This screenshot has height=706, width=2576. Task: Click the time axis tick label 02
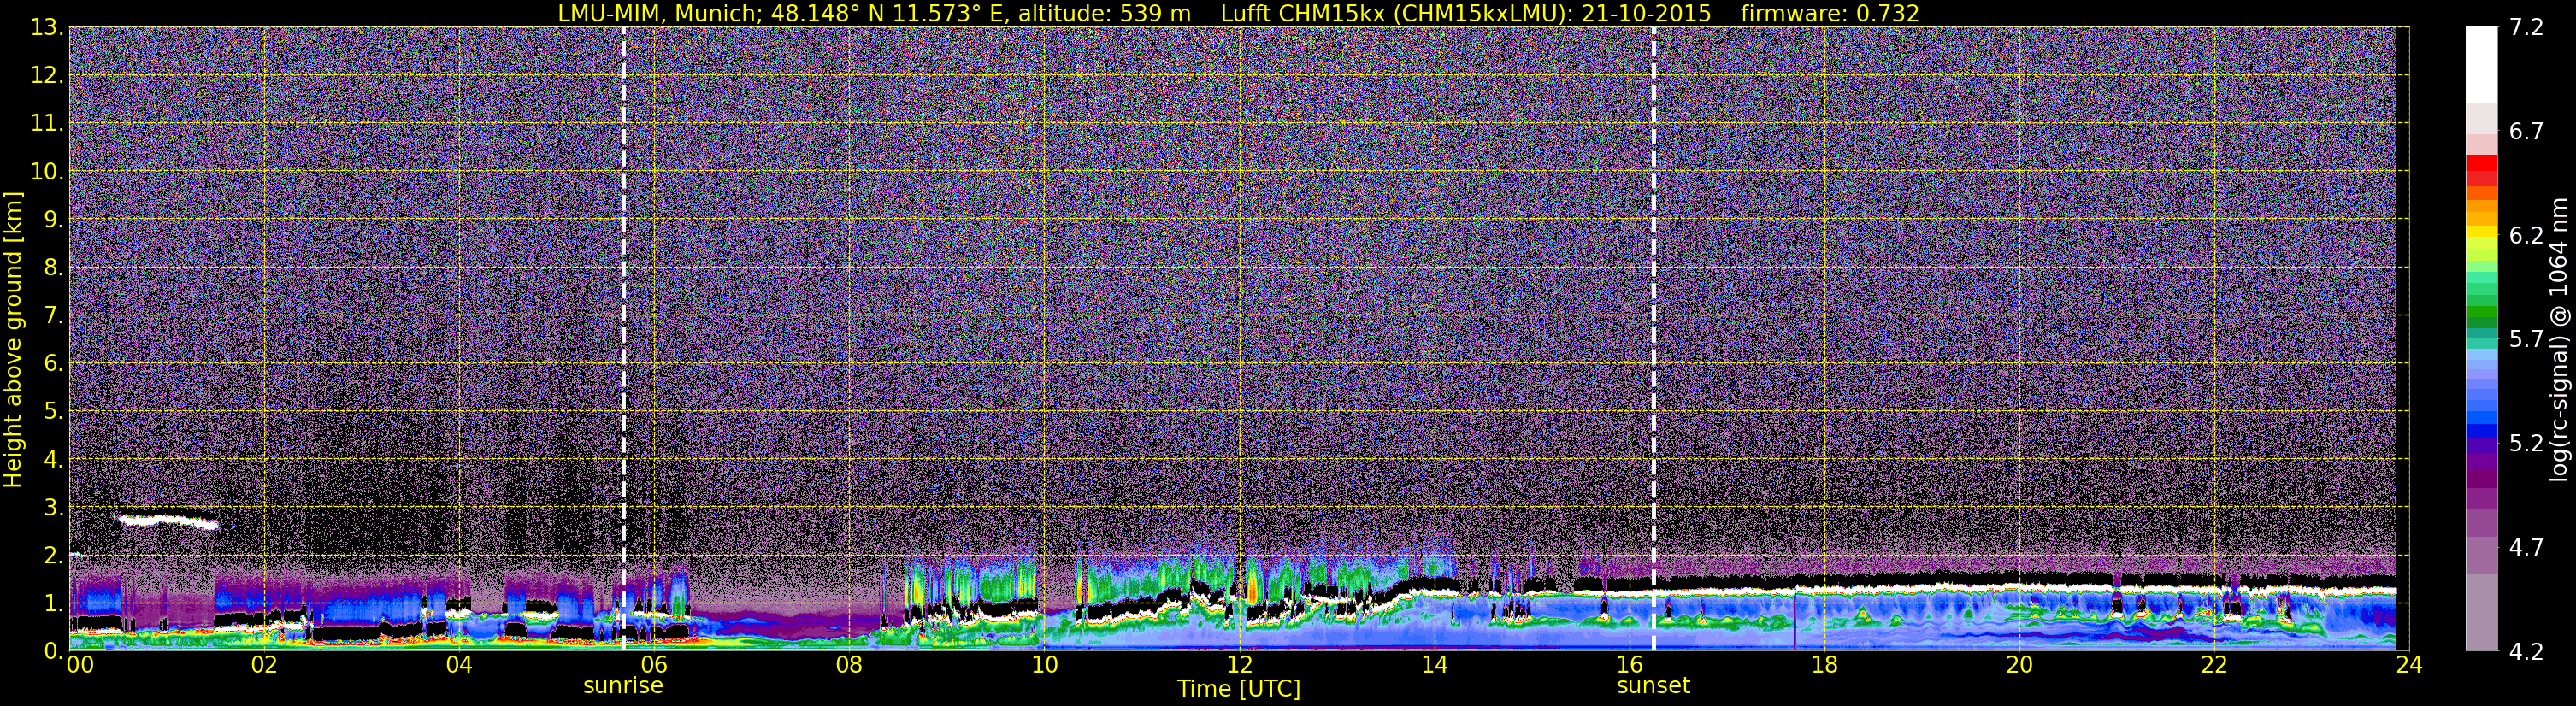pyautogui.click(x=263, y=666)
